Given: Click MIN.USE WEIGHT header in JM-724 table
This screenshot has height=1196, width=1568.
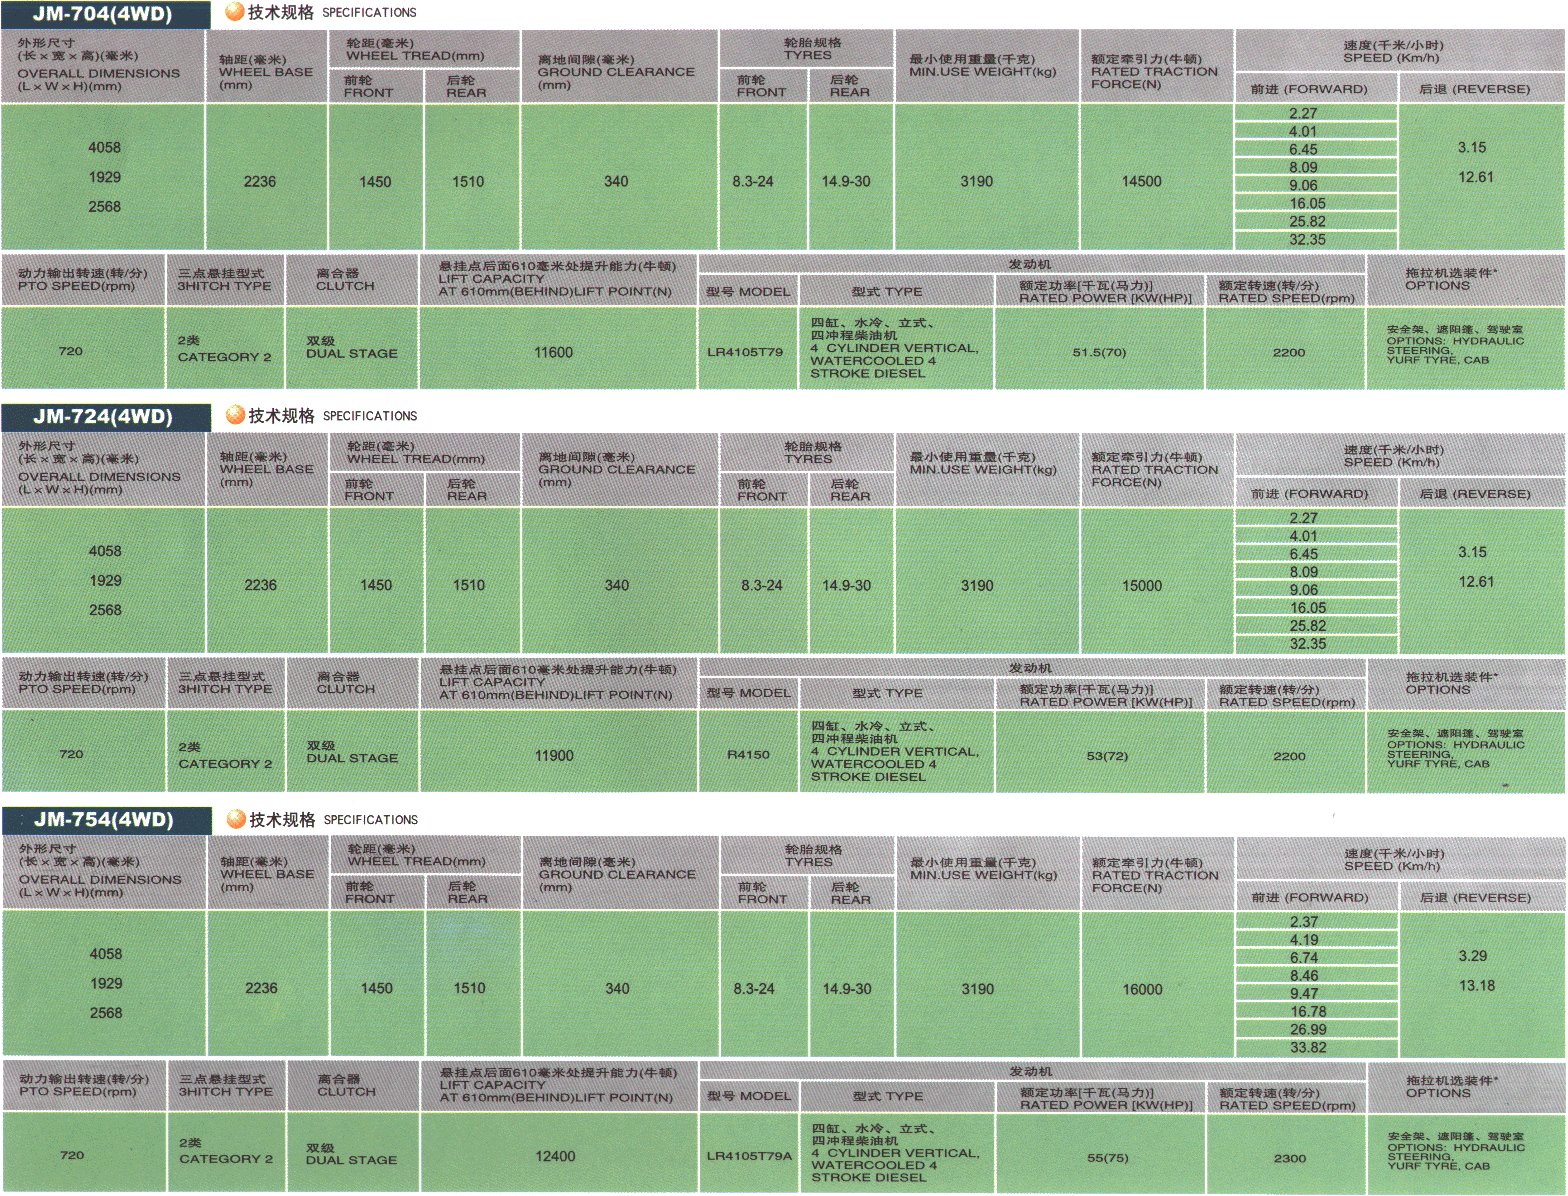Looking at the screenshot, I should tap(983, 470).
